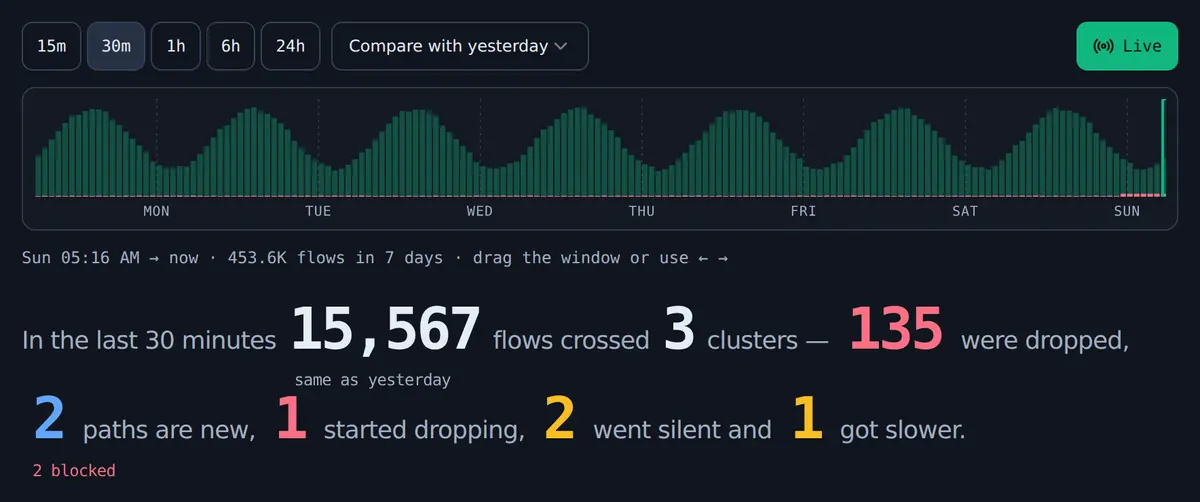Click the MON label on the timeline

coord(156,211)
